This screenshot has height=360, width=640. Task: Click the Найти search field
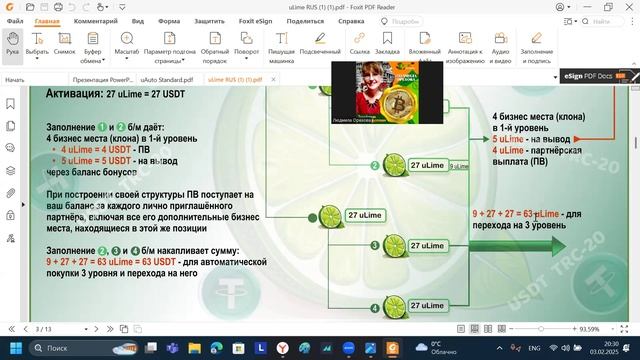click(602, 21)
